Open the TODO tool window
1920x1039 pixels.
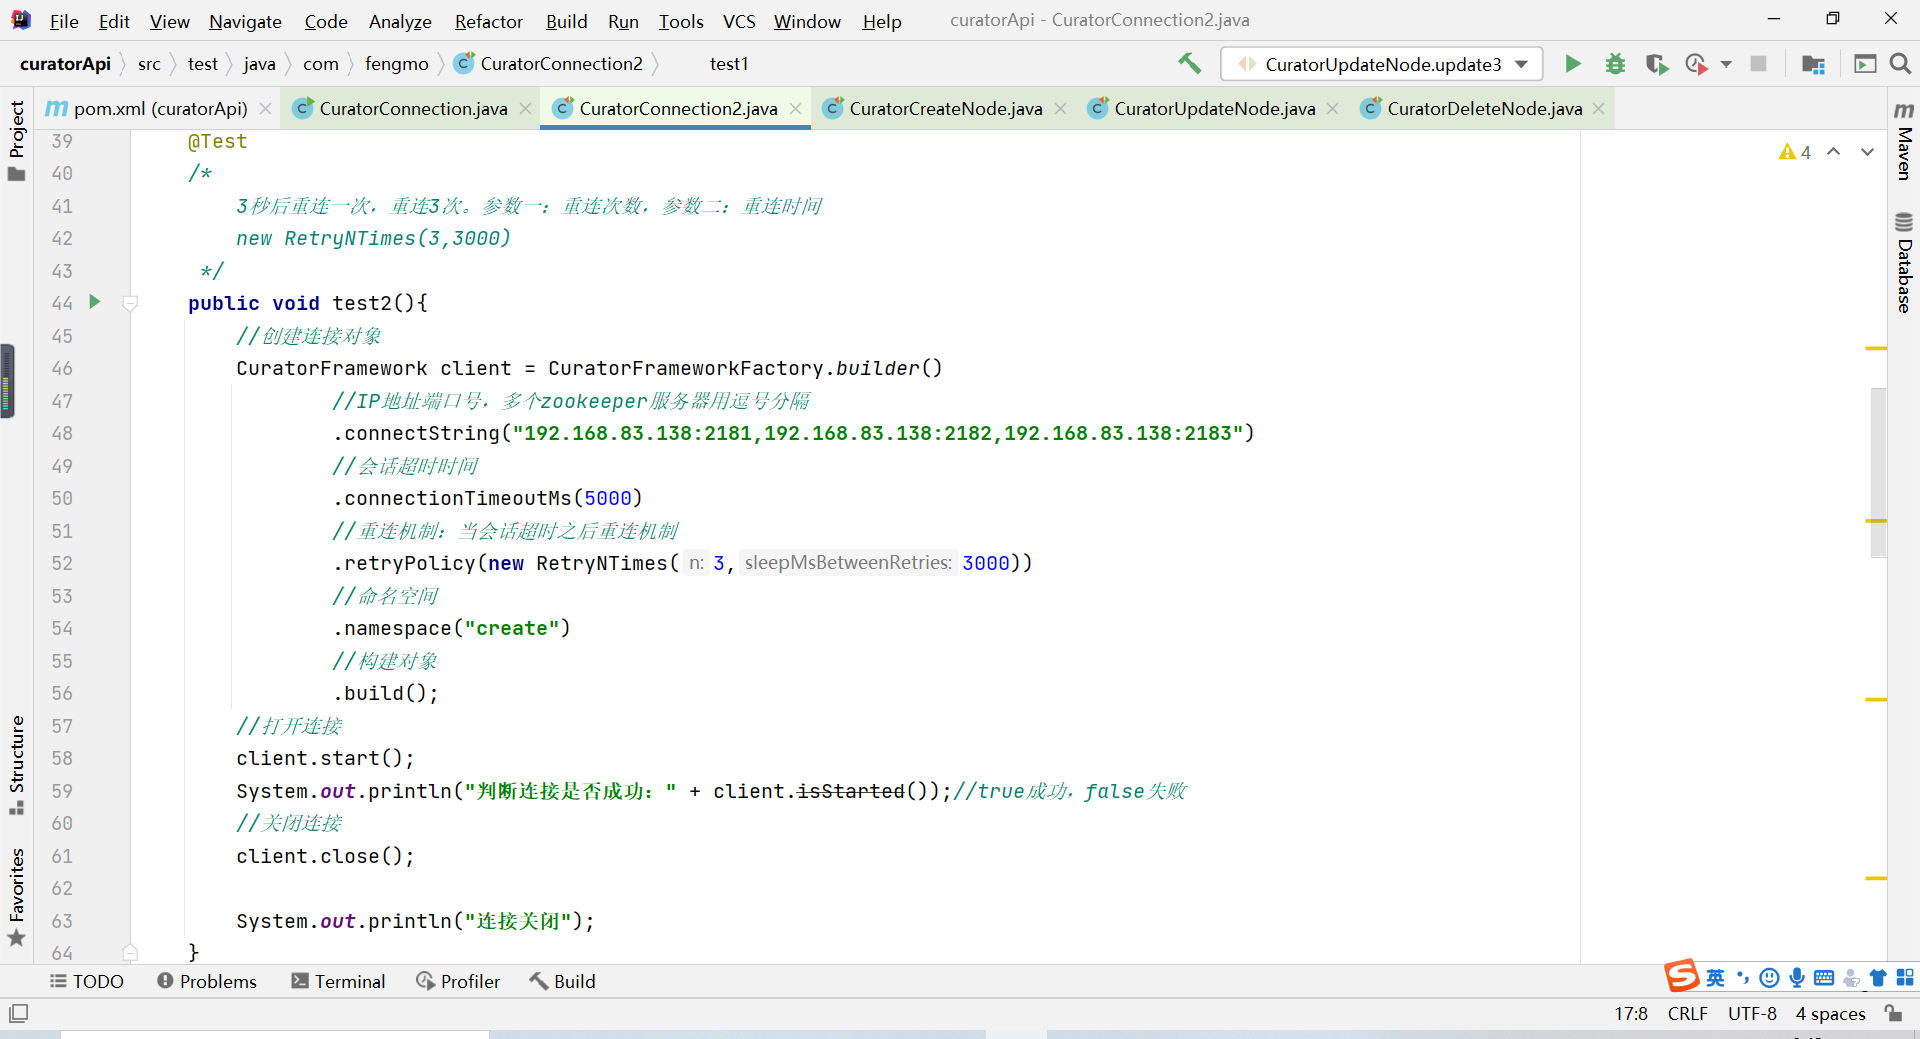[x=87, y=982]
